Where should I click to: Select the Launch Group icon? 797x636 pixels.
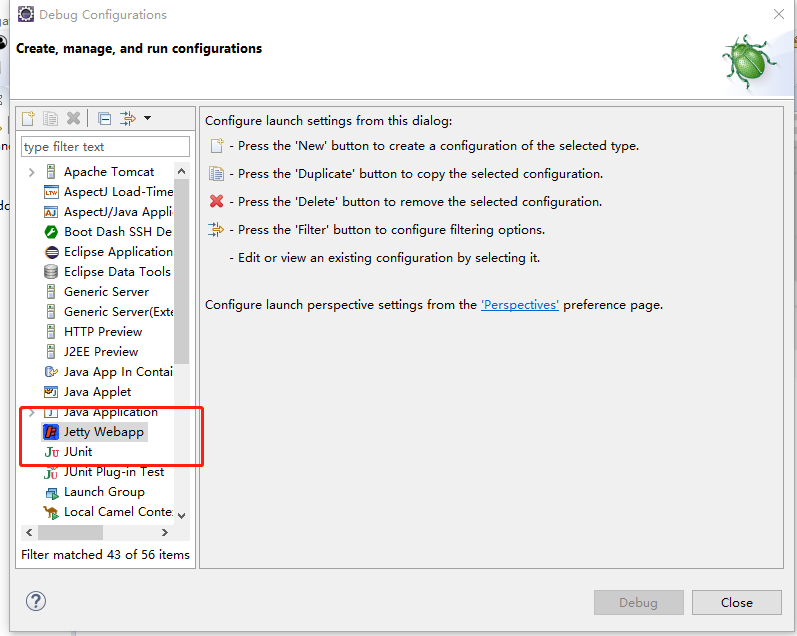pyautogui.click(x=52, y=493)
